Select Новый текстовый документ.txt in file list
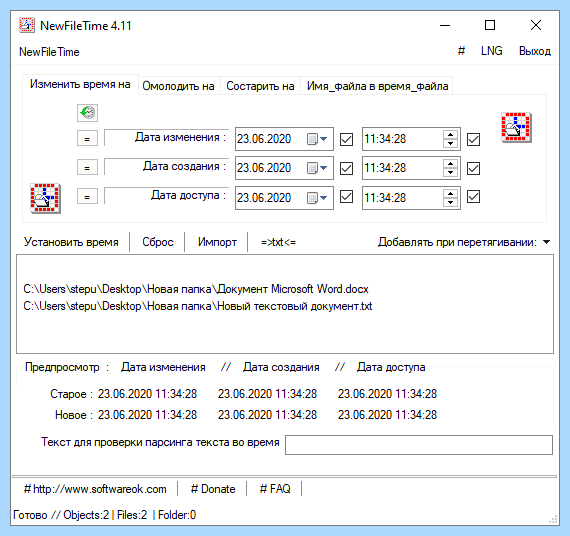The height and width of the screenshot is (536, 570). (198, 306)
